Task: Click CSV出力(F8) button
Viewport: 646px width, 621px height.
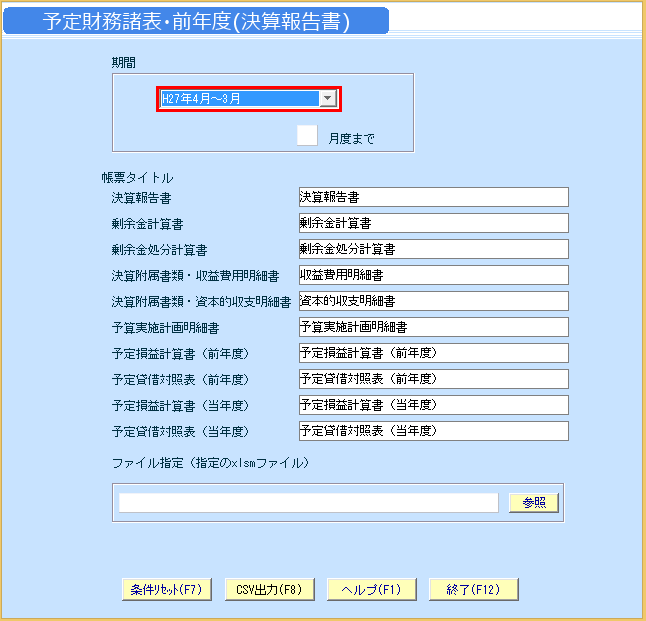Action: pos(269,589)
